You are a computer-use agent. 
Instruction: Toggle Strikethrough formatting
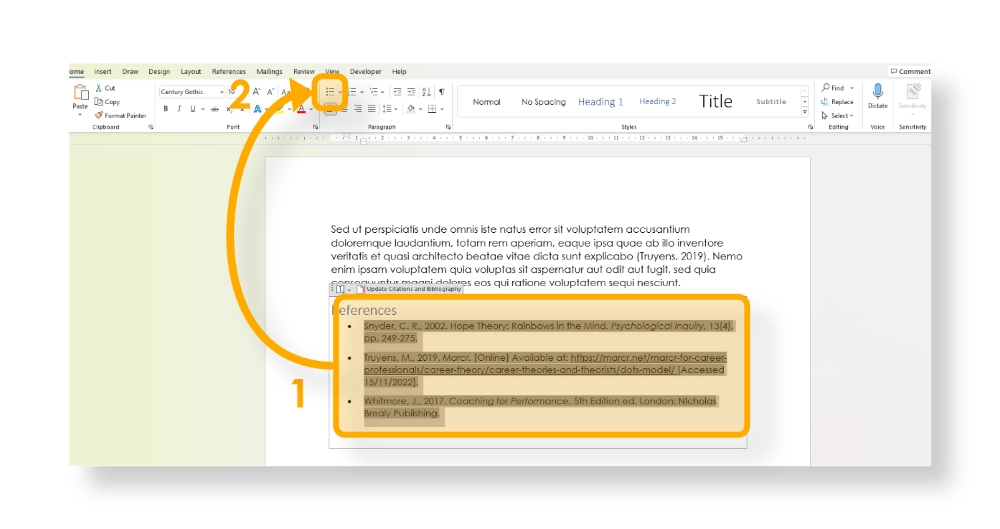(x=214, y=108)
